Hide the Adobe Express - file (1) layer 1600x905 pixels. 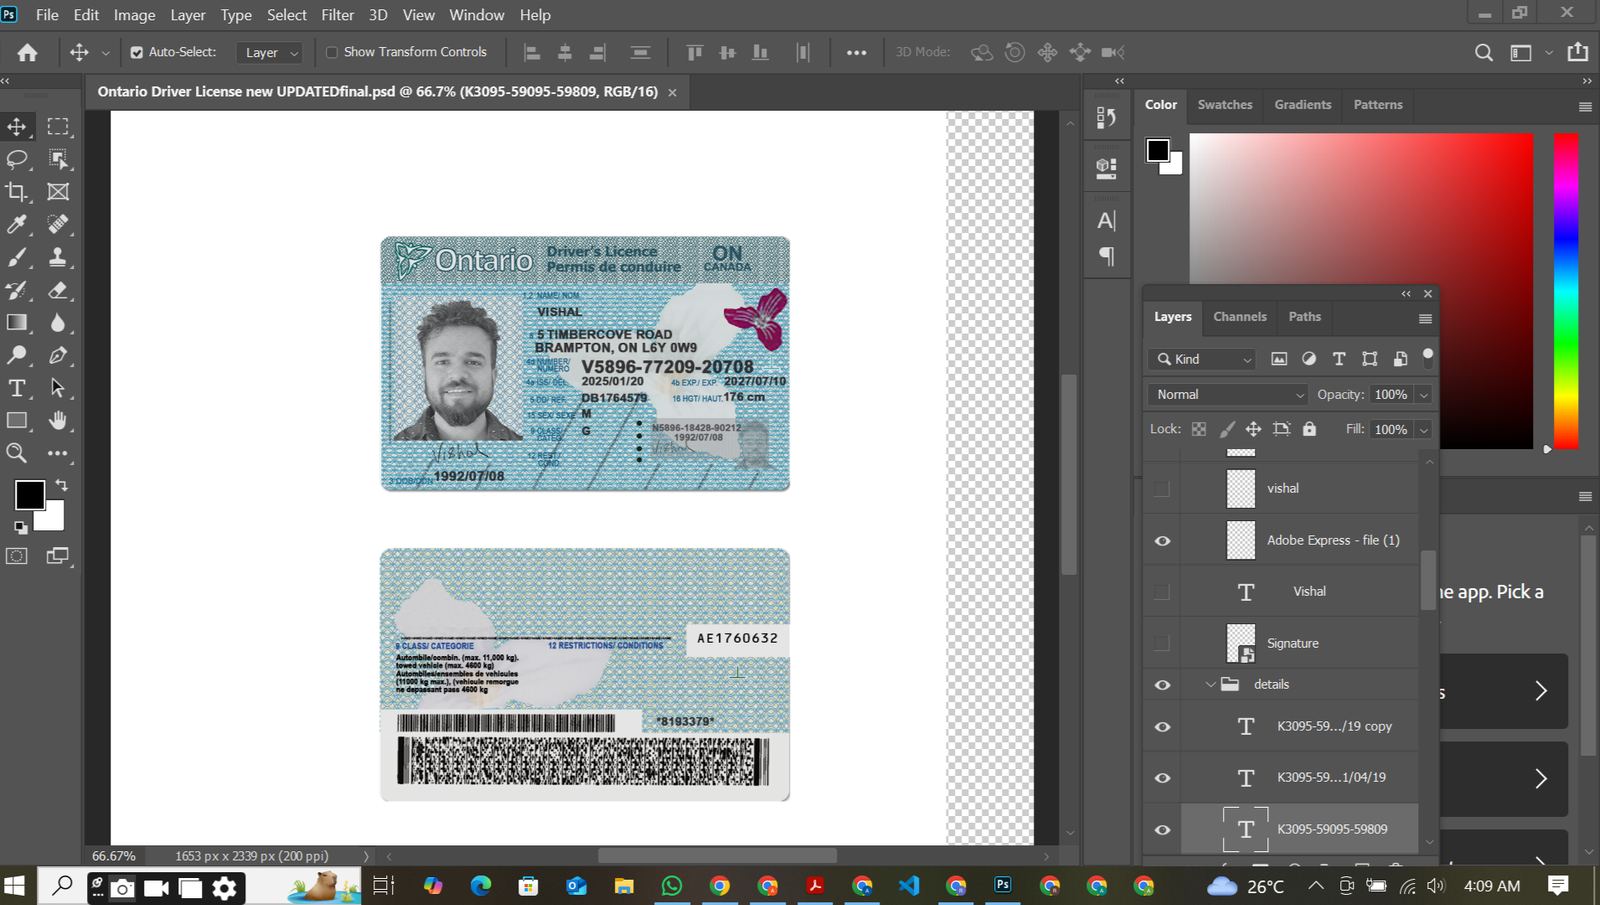click(1162, 541)
